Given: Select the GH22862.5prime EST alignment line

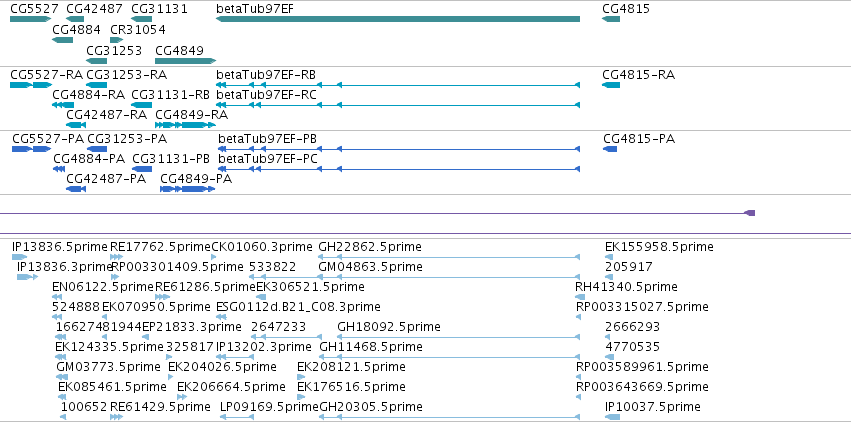Looking at the screenshot, I should point(449,257).
